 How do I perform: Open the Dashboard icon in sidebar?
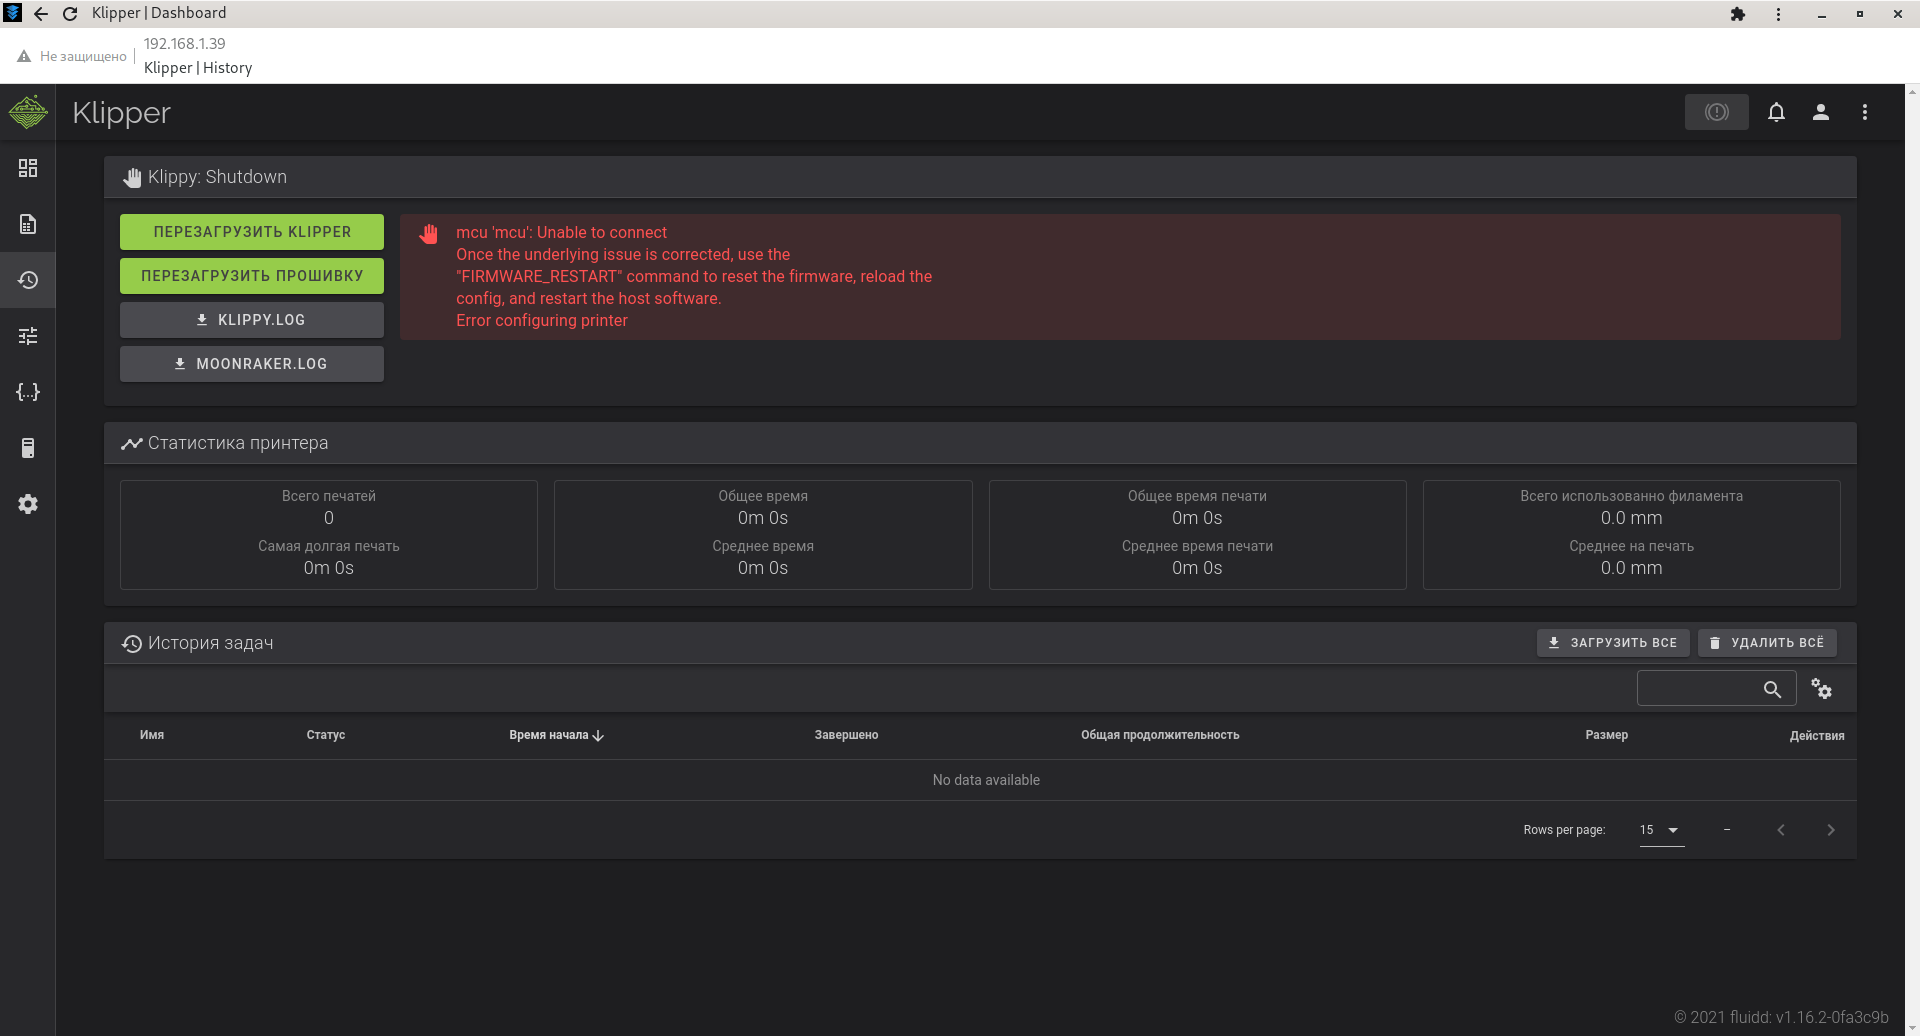28,168
